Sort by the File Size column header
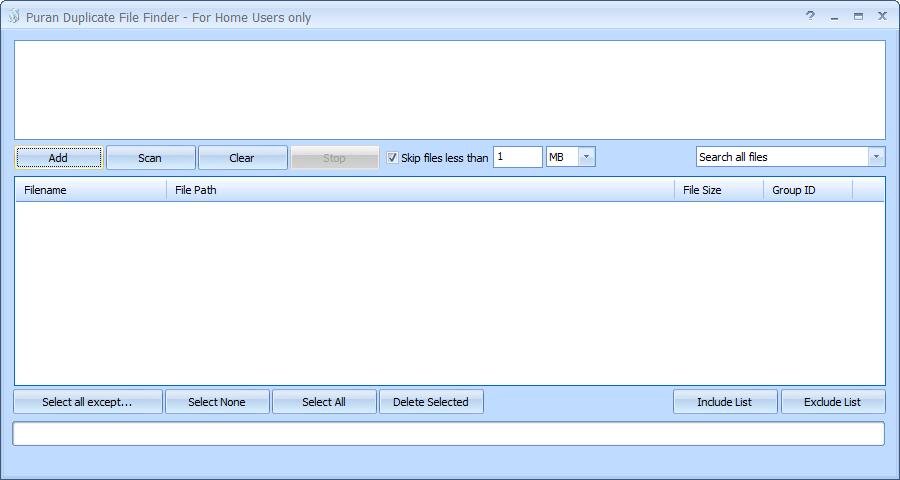The height and width of the screenshot is (480, 900). pos(719,190)
